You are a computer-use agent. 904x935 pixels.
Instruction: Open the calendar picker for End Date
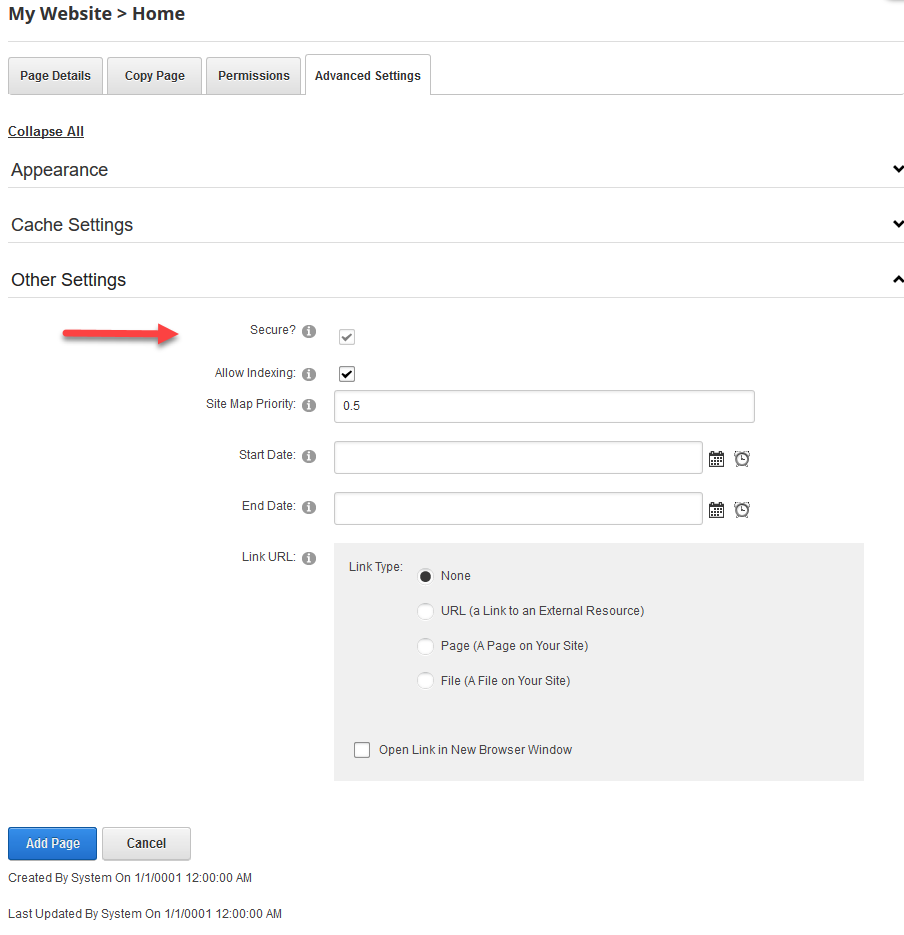point(716,509)
